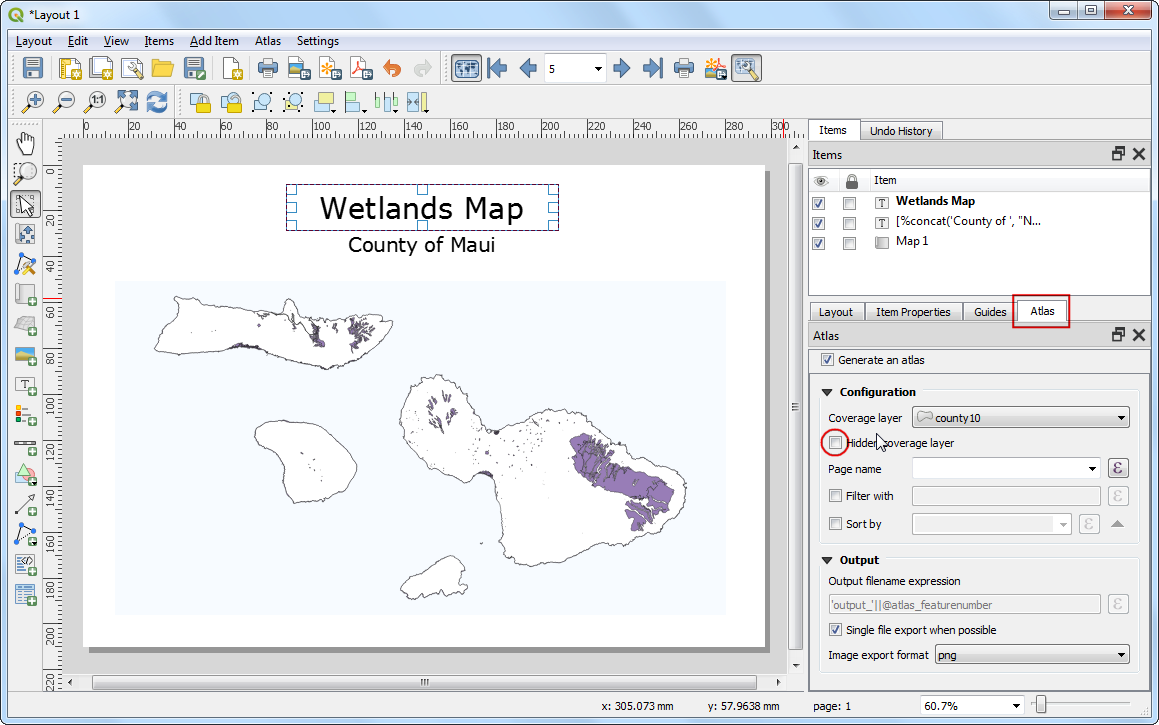This screenshot has height=725, width=1159.
Task: Open the Image export format dropdown
Action: (x=1031, y=656)
